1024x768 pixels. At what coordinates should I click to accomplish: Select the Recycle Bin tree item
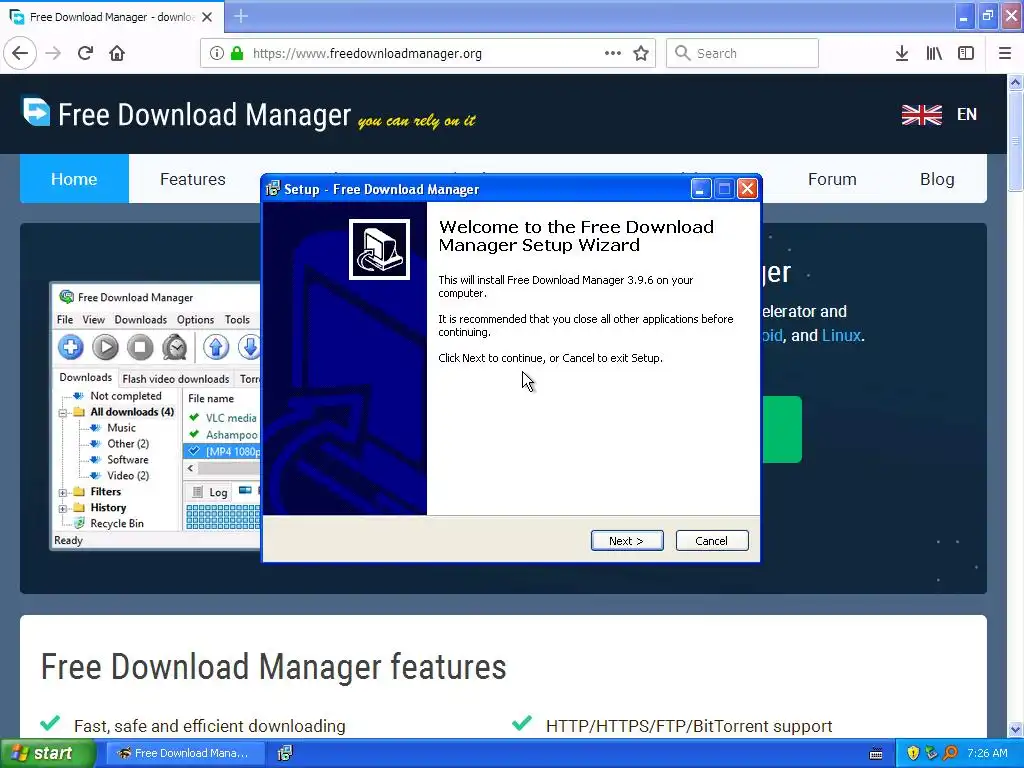[117, 523]
